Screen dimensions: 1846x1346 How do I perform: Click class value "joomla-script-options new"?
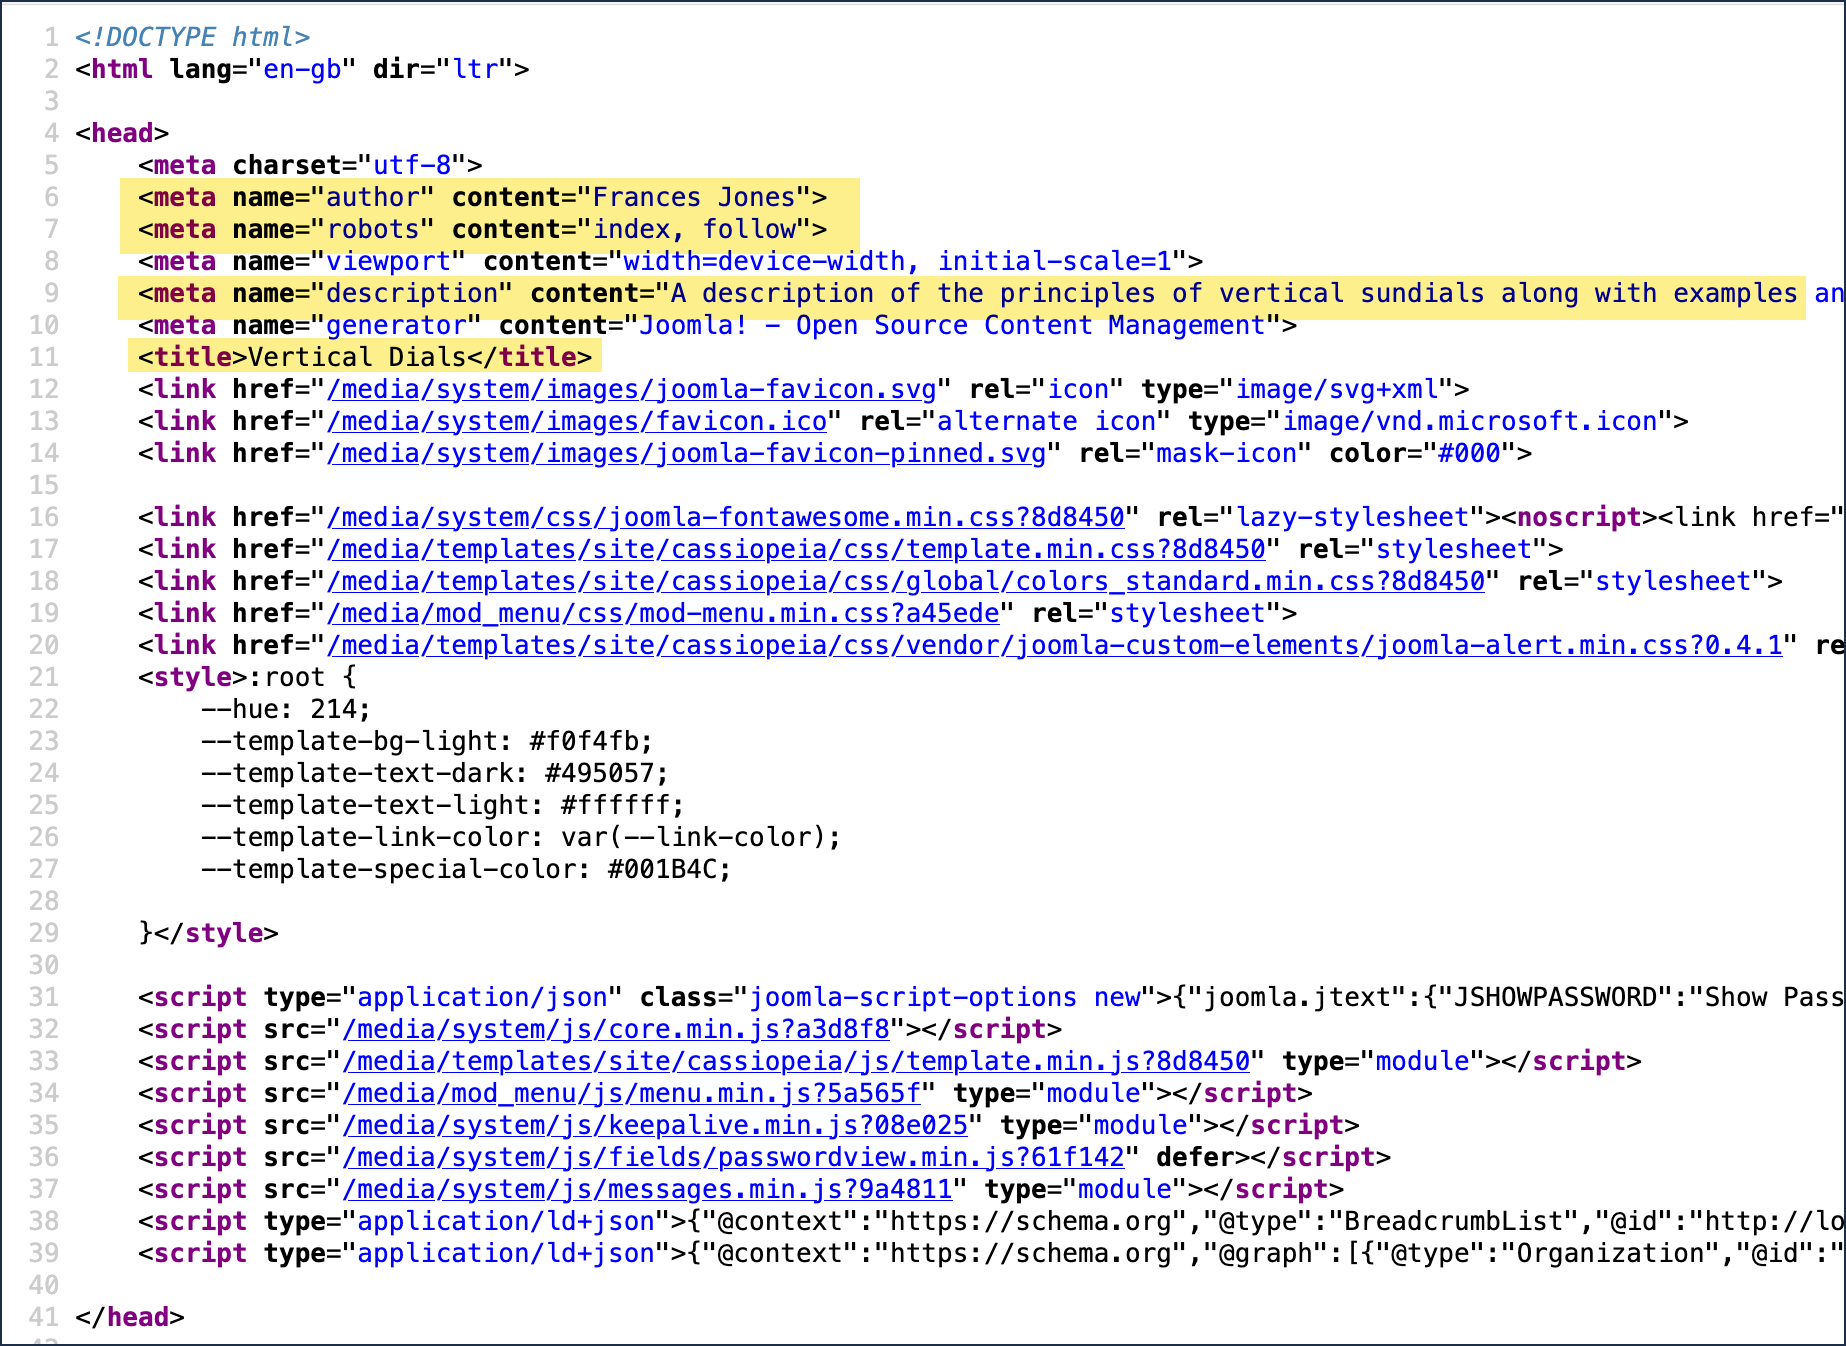(945, 997)
